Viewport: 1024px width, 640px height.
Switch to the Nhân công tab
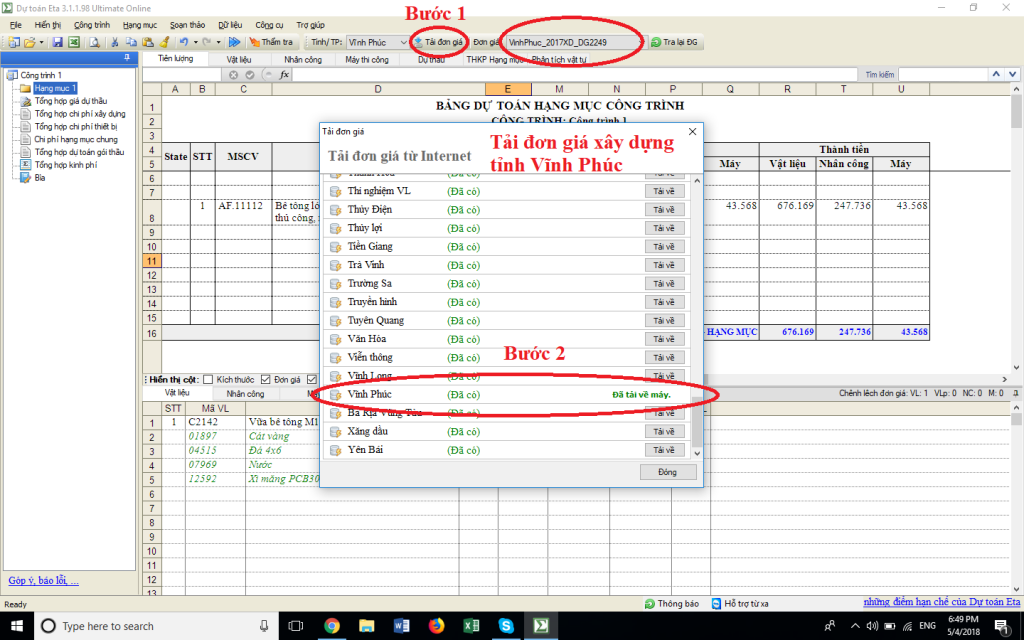click(303, 60)
